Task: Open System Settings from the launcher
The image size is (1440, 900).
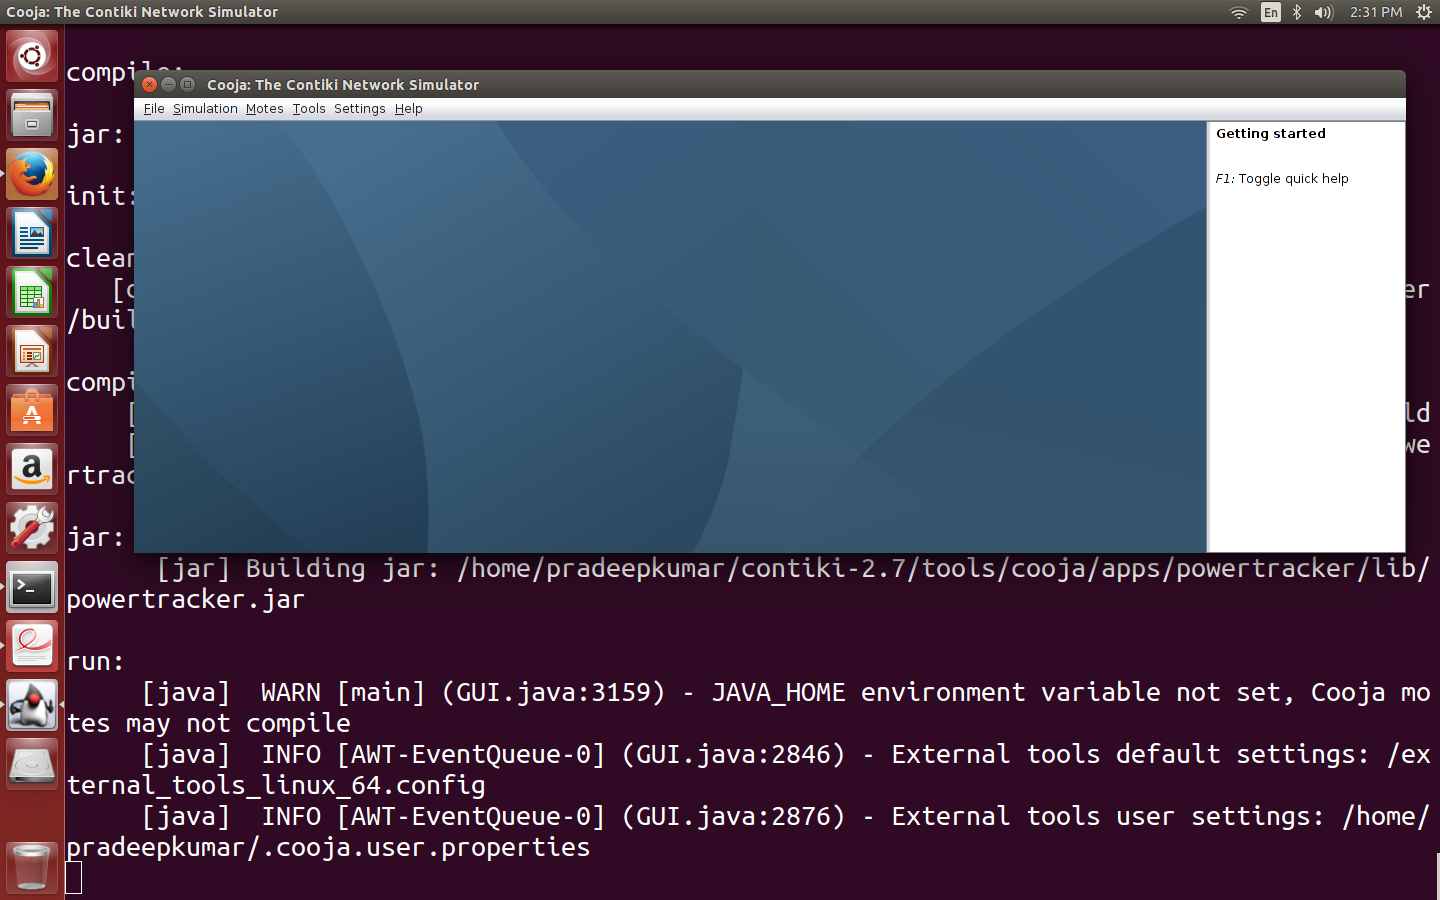Action: (x=32, y=528)
